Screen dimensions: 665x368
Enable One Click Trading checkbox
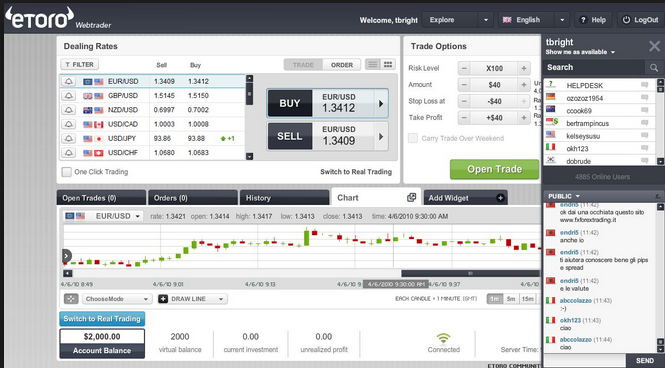tap(67, 172)
